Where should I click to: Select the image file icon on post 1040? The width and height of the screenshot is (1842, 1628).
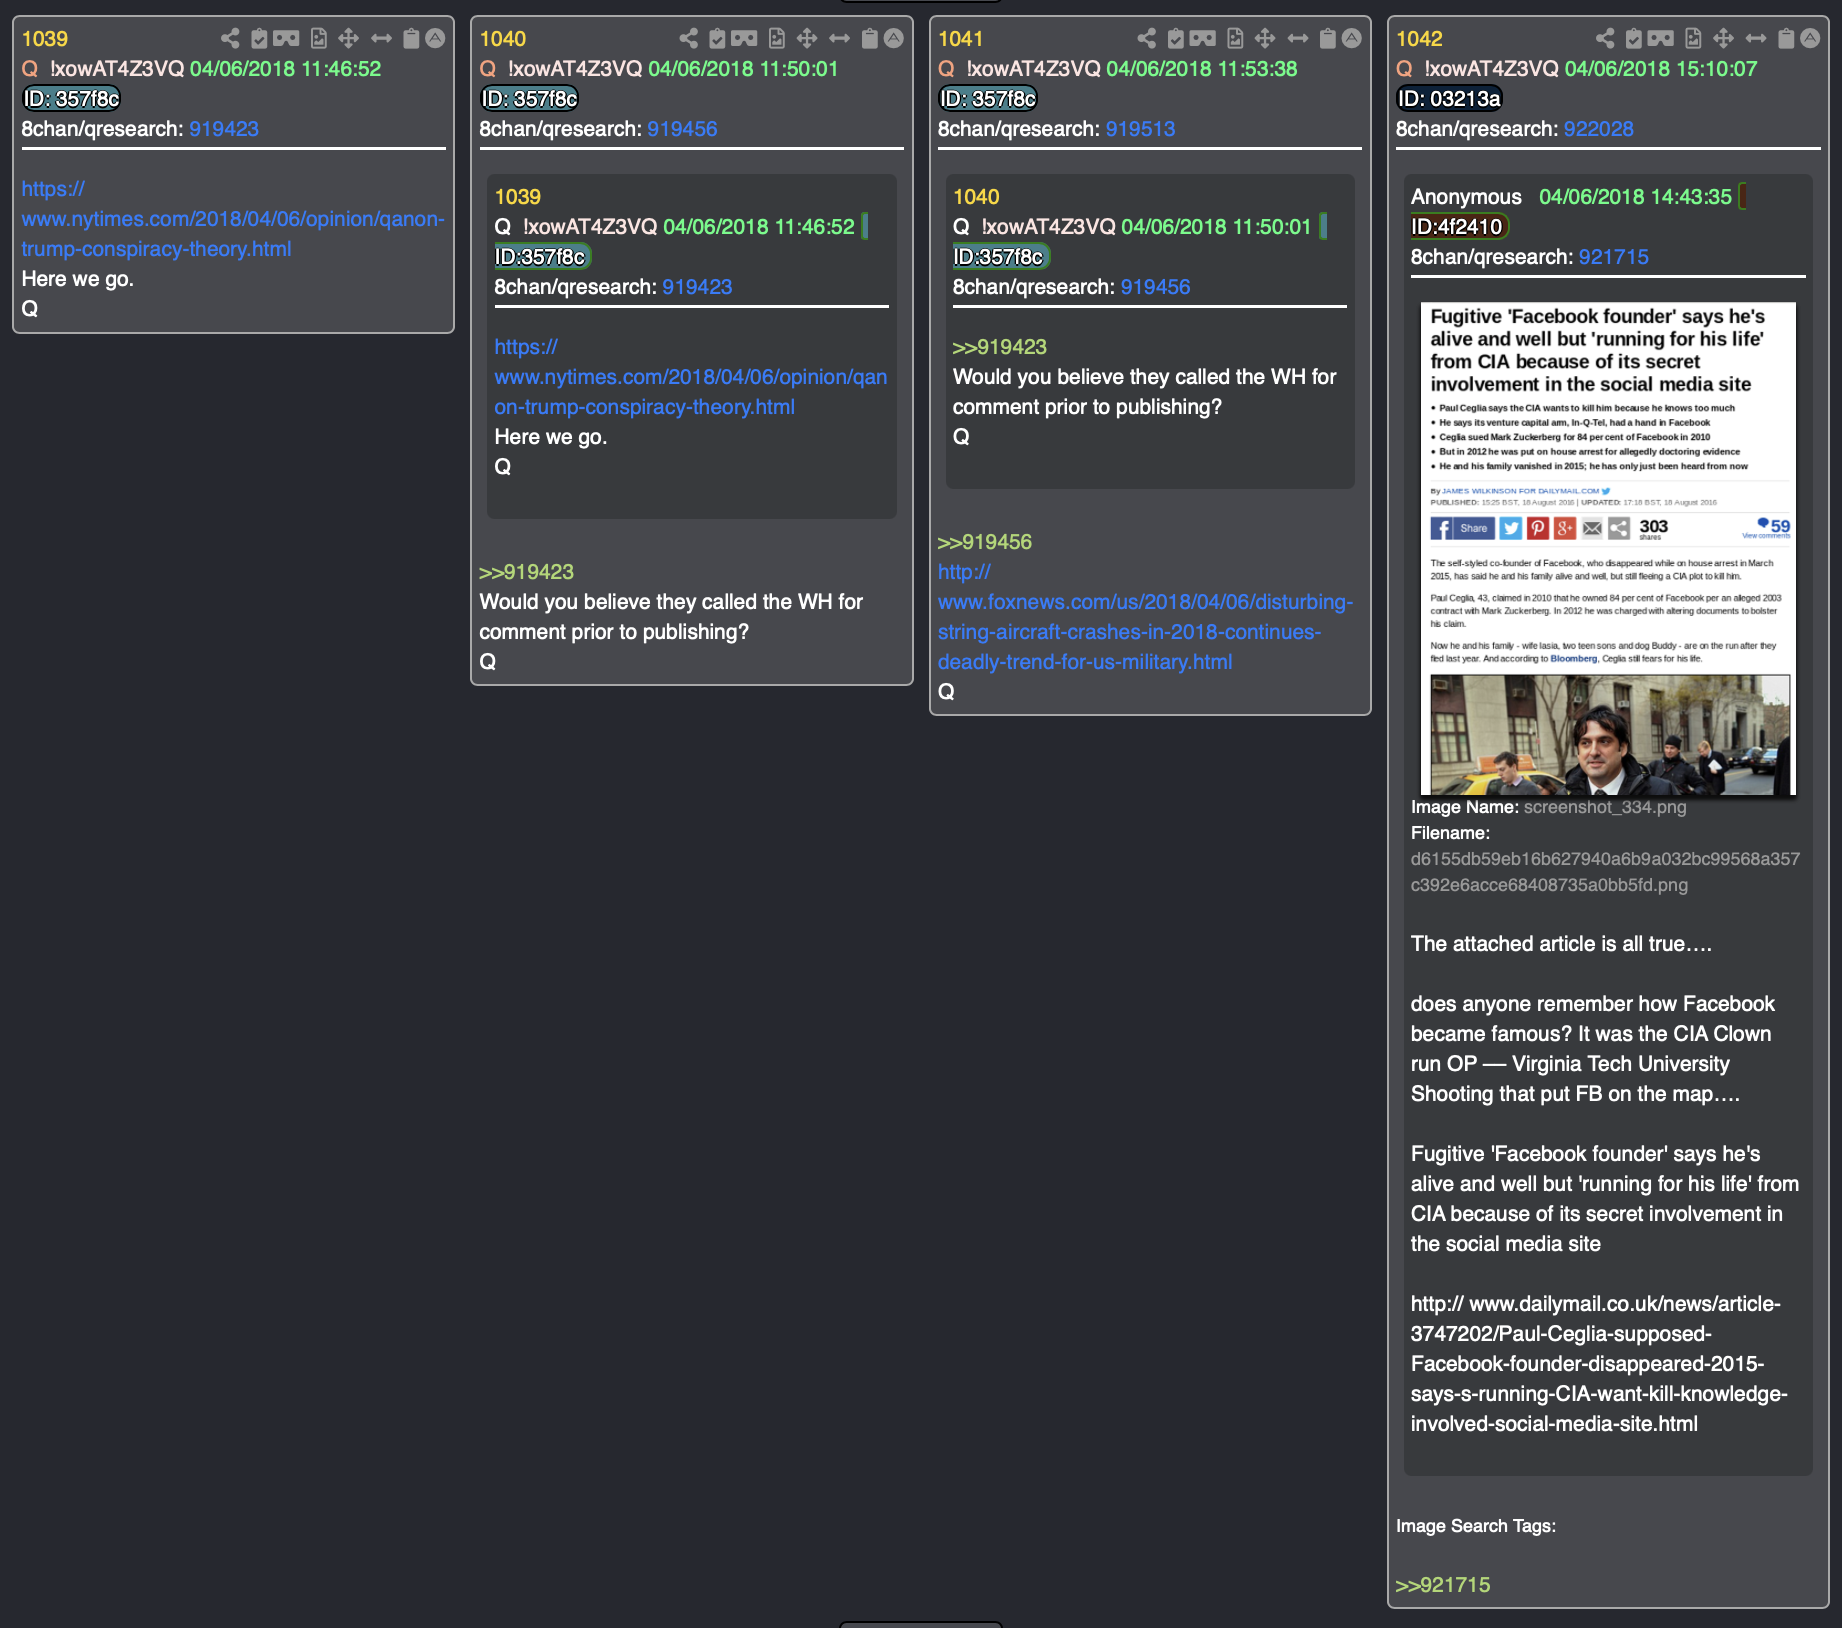pyautogui.click(x=777, y=38)
